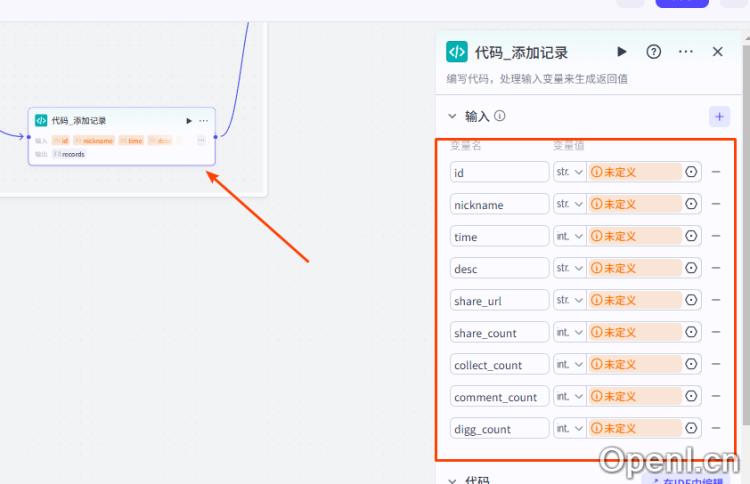Expand the 代码 section
Screen dimensions: 750x484
(x=452, y=480)
